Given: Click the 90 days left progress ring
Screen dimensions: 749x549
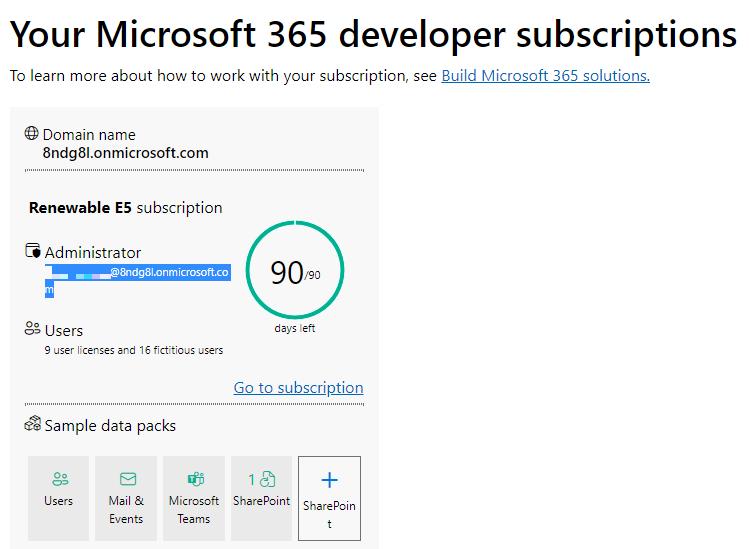Looking at the screenshot, I should pos(294,271).
